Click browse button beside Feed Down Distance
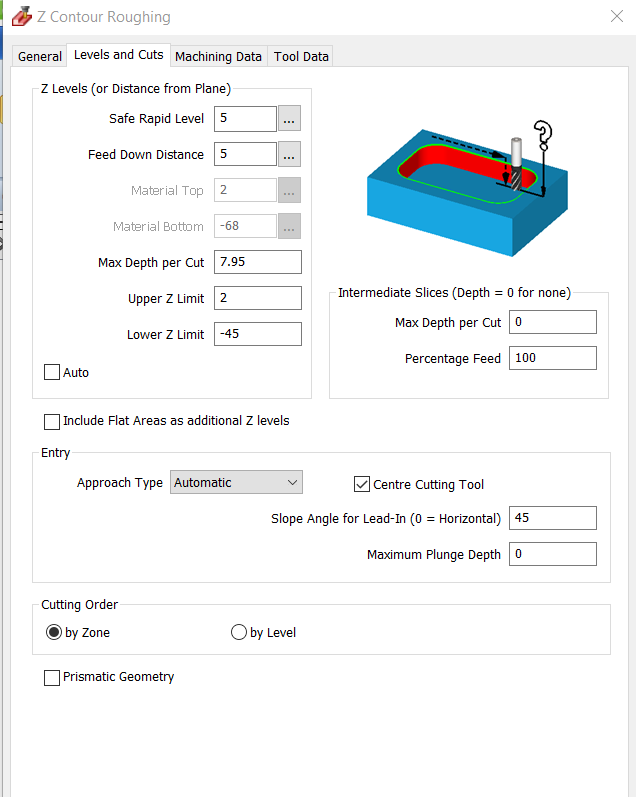636x797 pixels. point(289,155)
